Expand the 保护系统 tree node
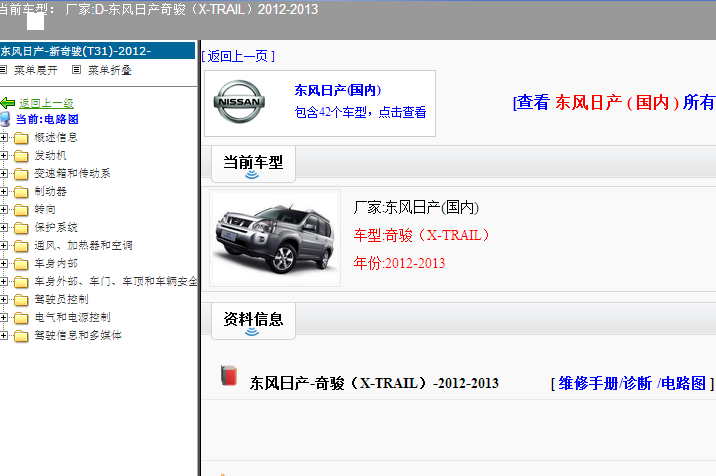716x476 pixels. (4, 227)
